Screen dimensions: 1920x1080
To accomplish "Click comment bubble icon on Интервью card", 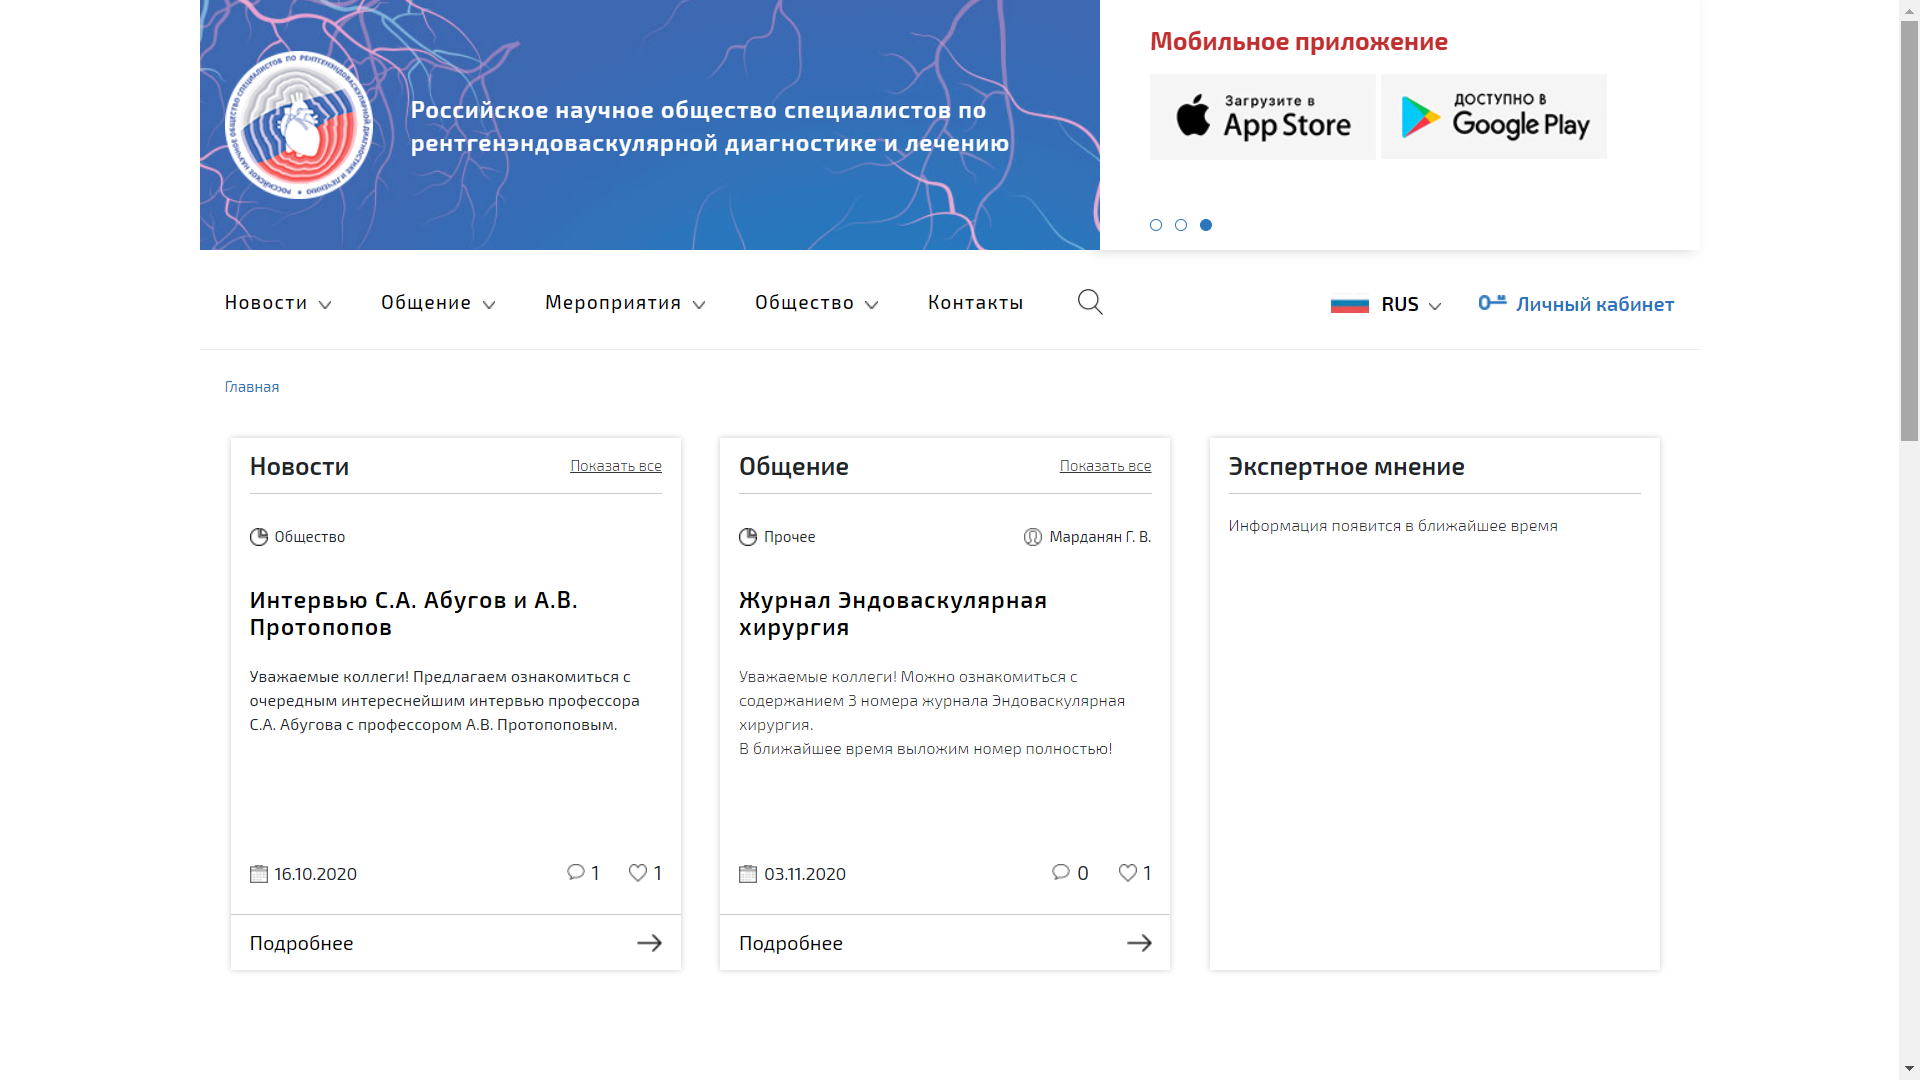I will pyautogui.click(x=576, y=873).
